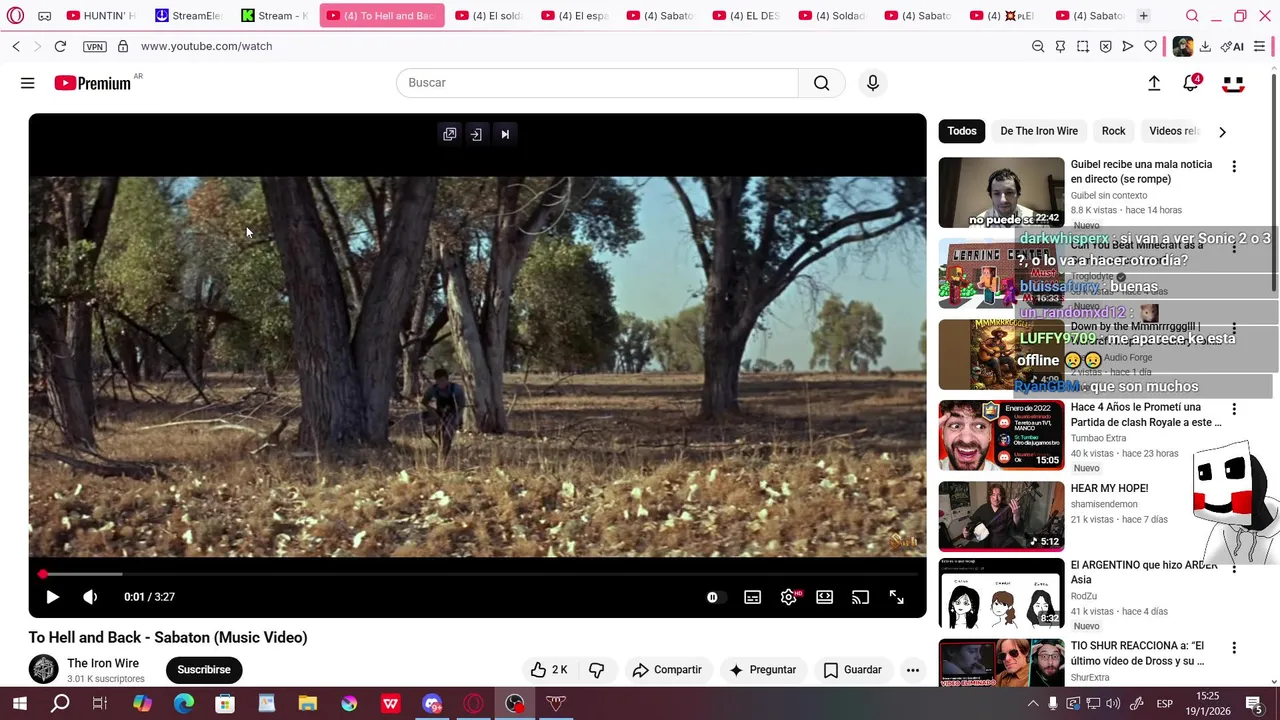This screenshot has width=1280, height=720.
Task: Open Windows taskbar search
Action: click(x=60, y=704)
